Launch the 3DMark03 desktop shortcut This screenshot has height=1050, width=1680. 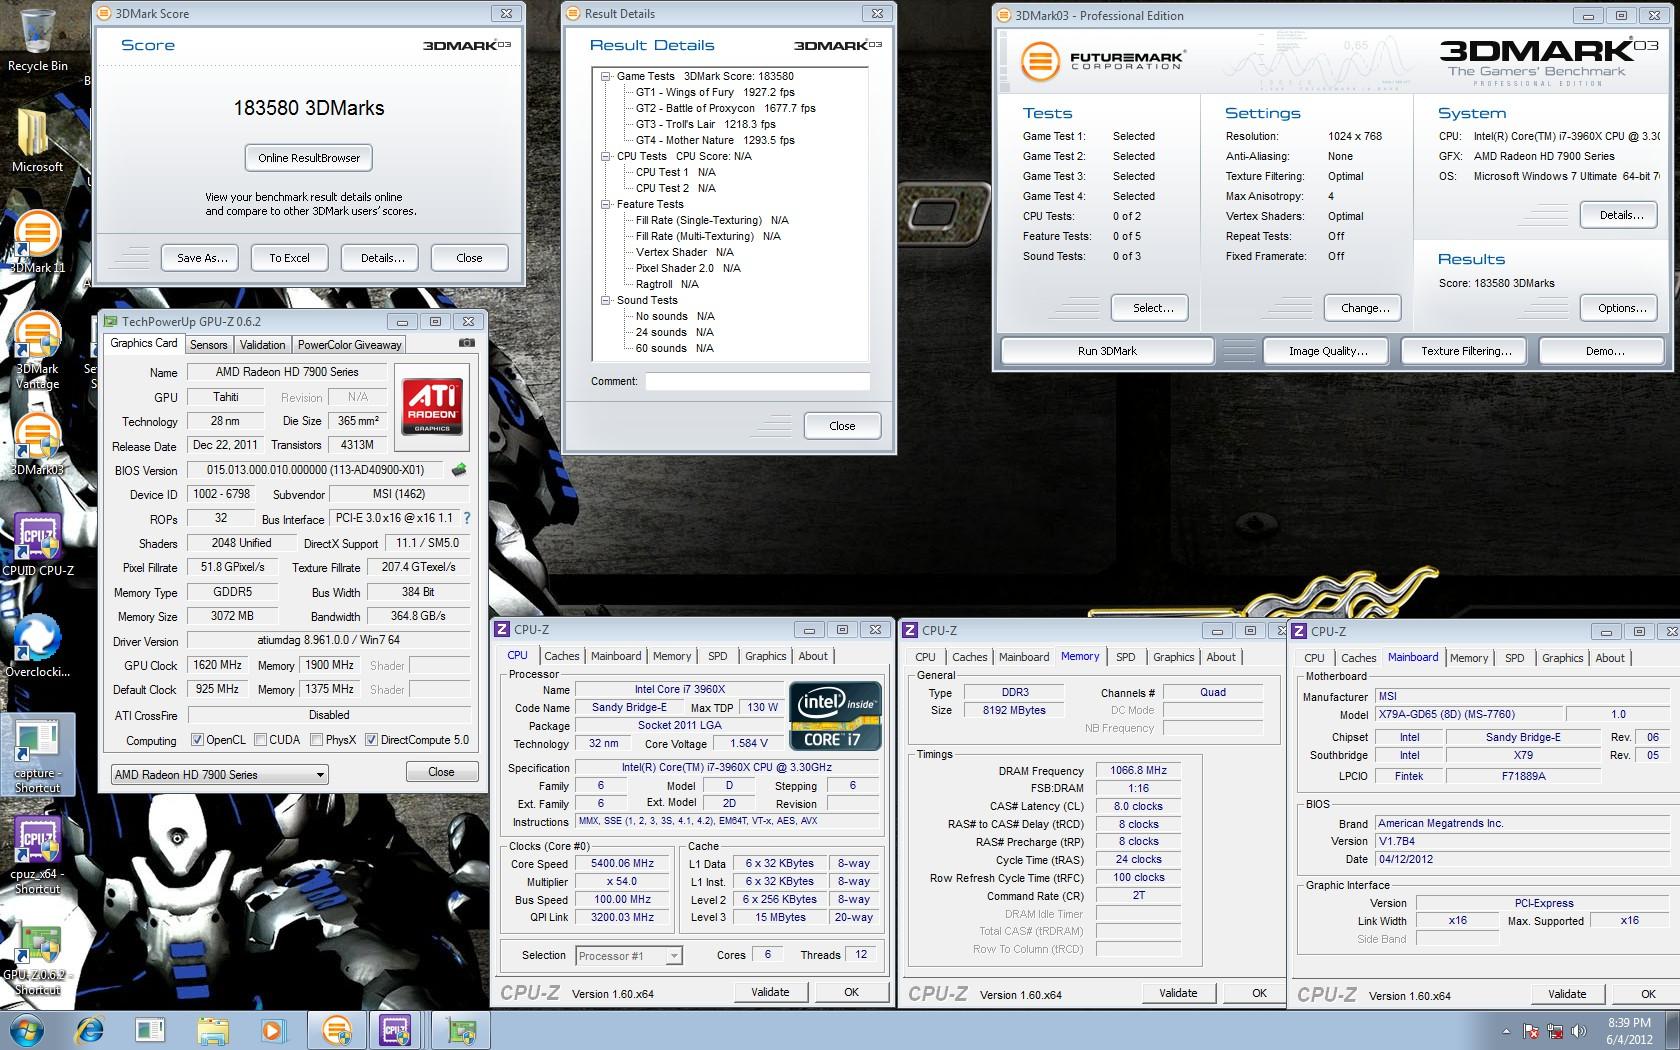(37, 445)
